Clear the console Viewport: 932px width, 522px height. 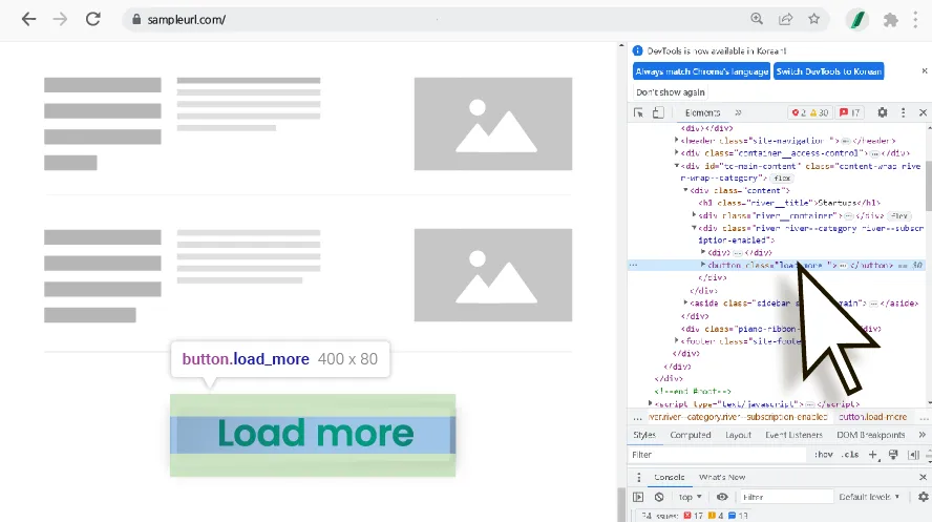point(659,497)
